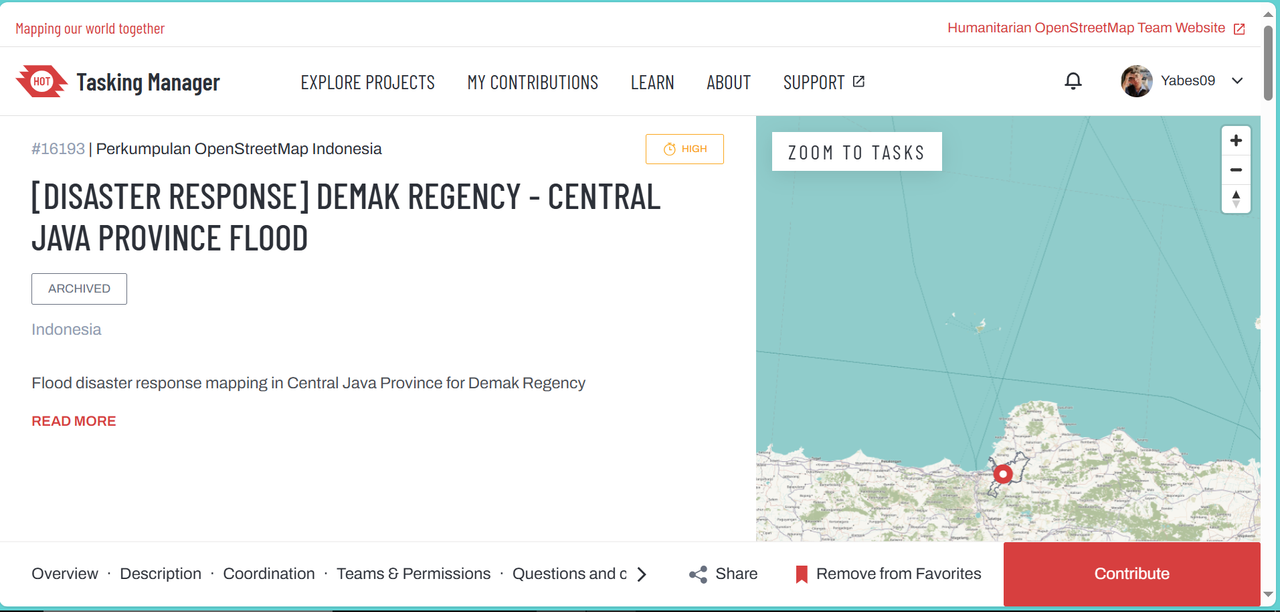Open the Learn menu item
The height and width of the screenshot is (612, 1280).
click(652, 82)
